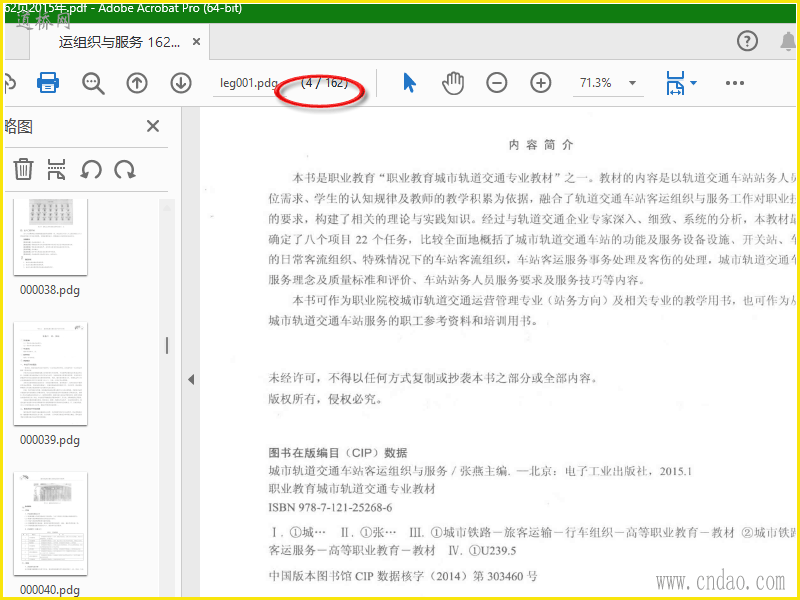The height and width of the screenshot is (600, 800).
Task: Click the 图书在版编目（CIP）数据 heading
Action: click(338, 453)
